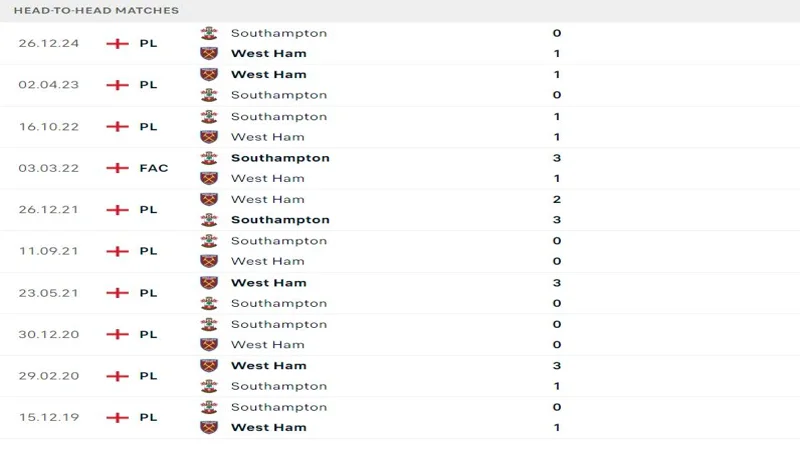Click England flag beside 30.12.20 match

[x=118, y=334]
